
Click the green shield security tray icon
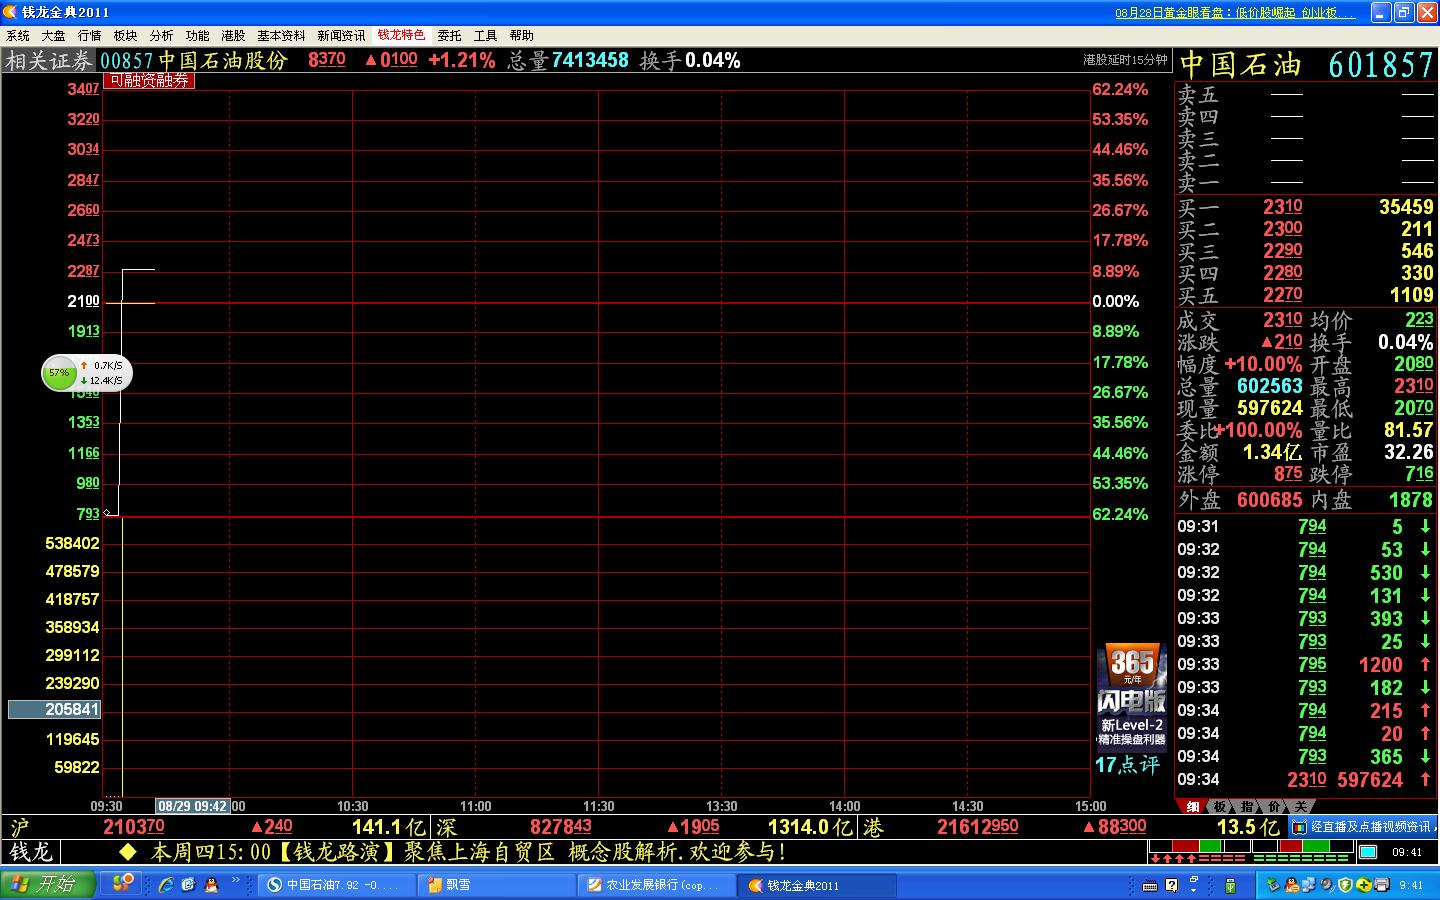click(x=1345, y=885)
